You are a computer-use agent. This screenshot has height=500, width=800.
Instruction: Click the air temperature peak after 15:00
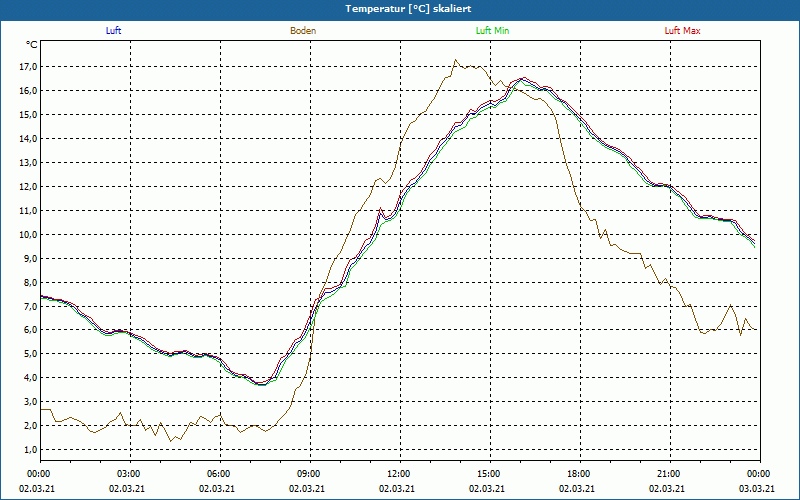pos(522,79)
